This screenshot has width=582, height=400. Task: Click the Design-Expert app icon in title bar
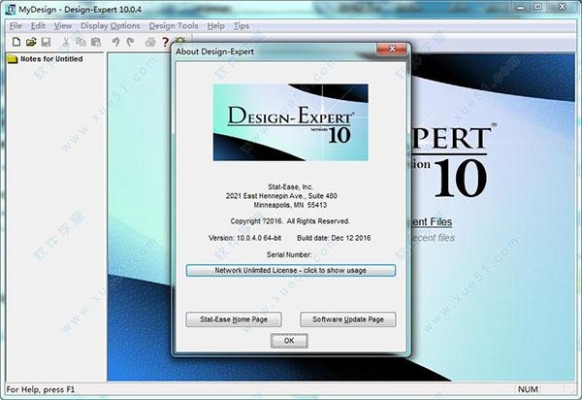click(x=11, y=9)
